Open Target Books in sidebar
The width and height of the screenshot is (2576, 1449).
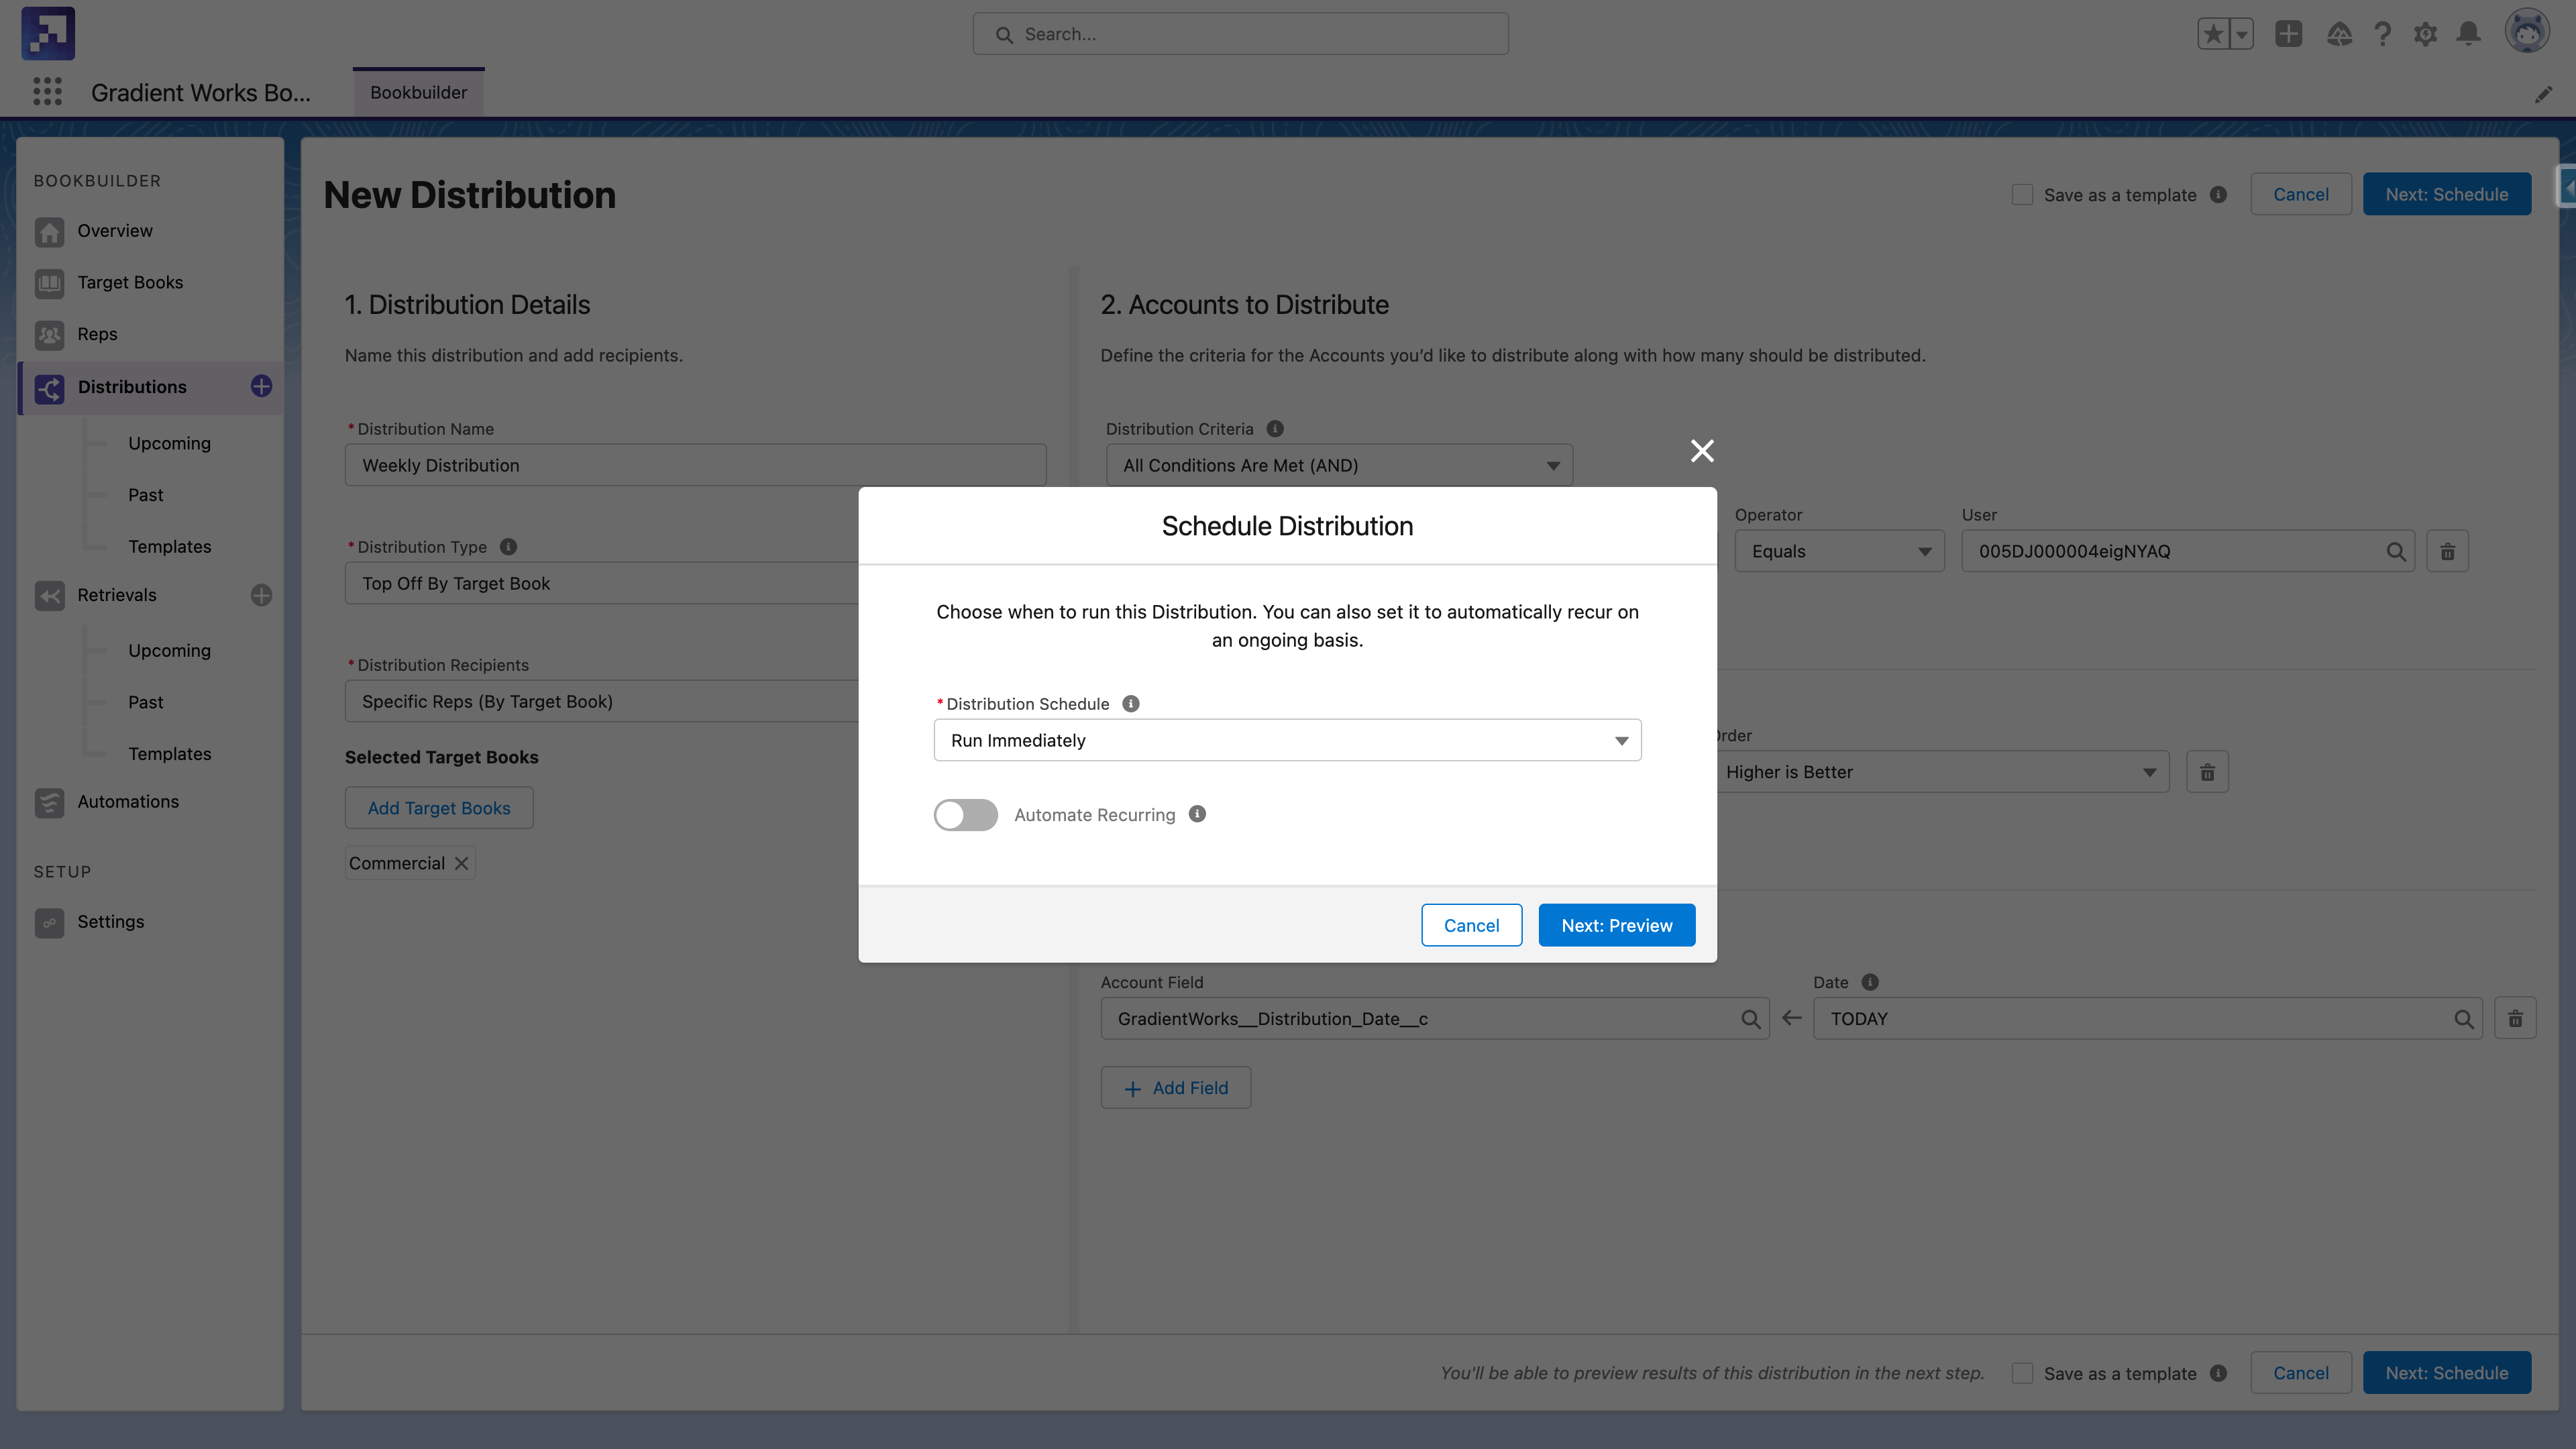(x=130, y=282)
